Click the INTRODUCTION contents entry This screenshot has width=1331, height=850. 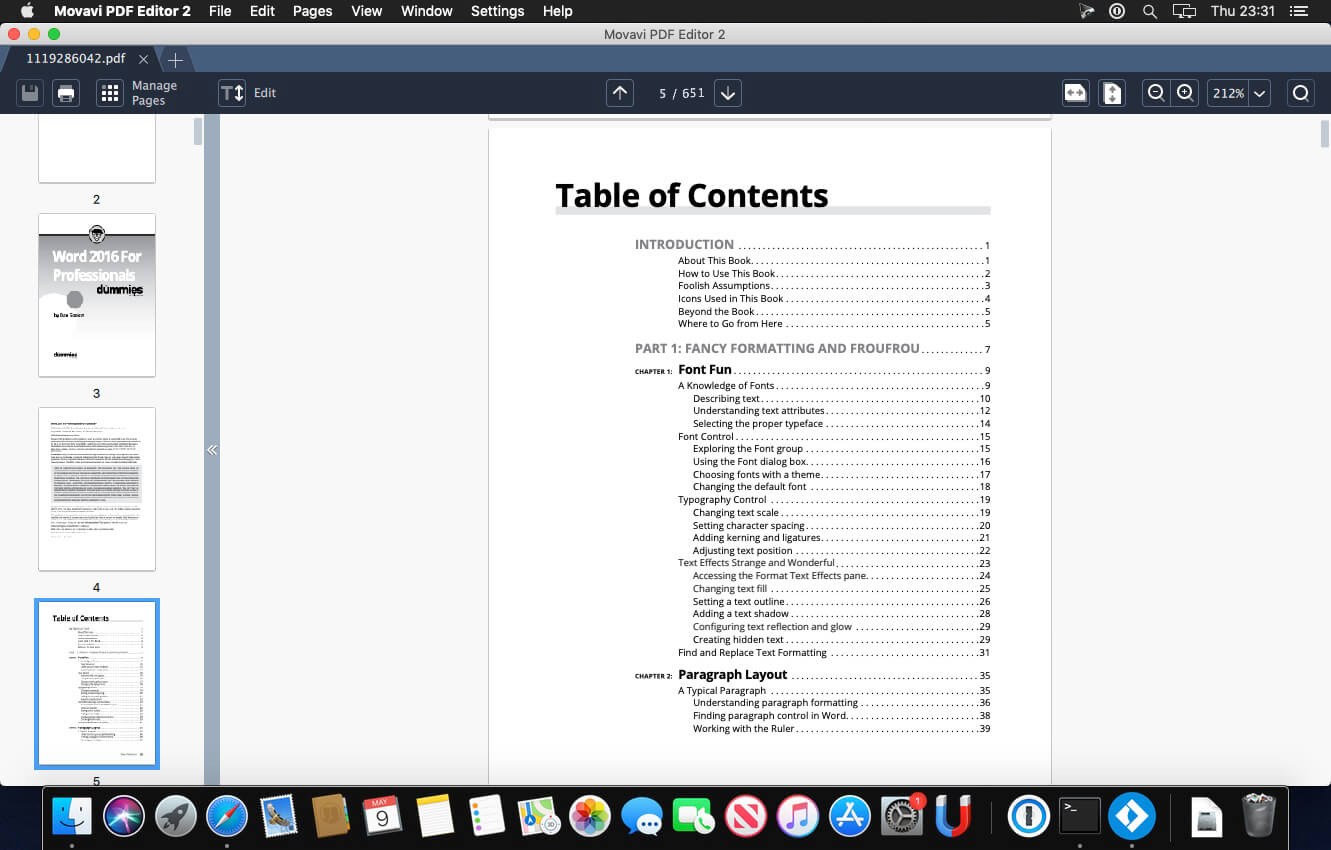pos(684,244)
